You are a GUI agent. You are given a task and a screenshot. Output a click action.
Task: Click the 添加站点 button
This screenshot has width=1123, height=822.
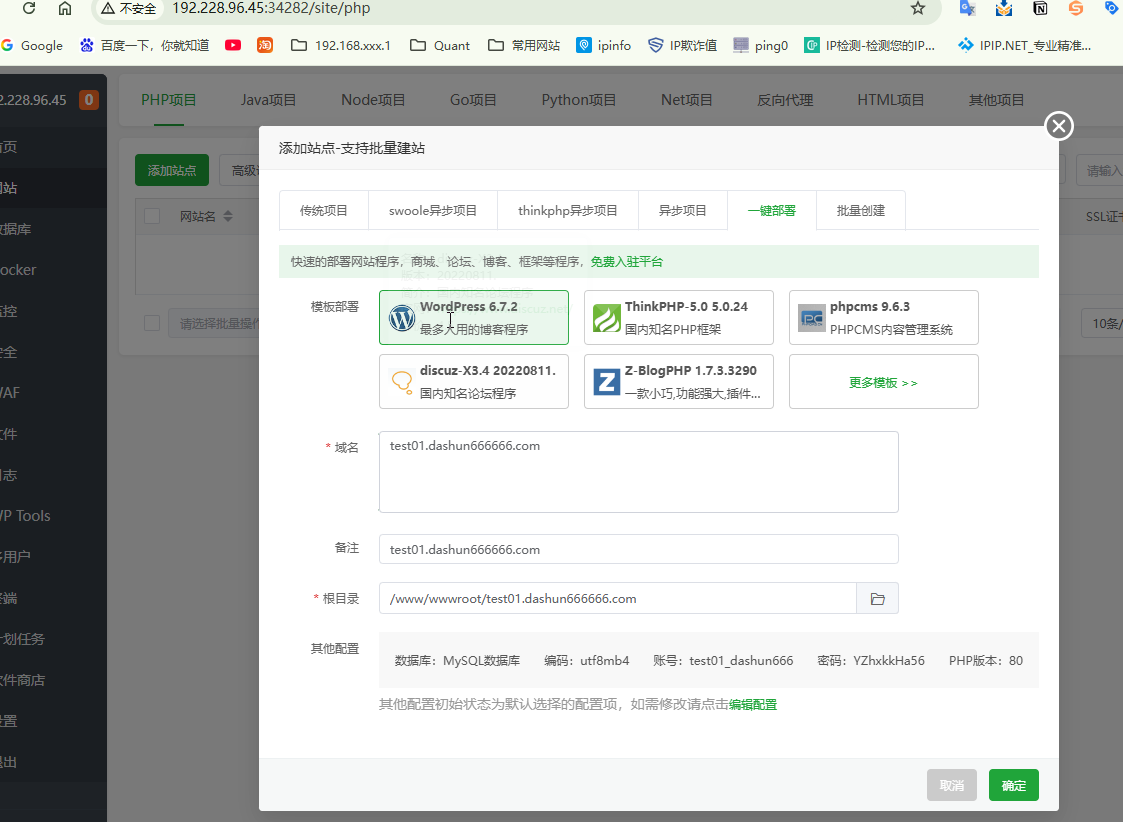click(x=172, y=170)
